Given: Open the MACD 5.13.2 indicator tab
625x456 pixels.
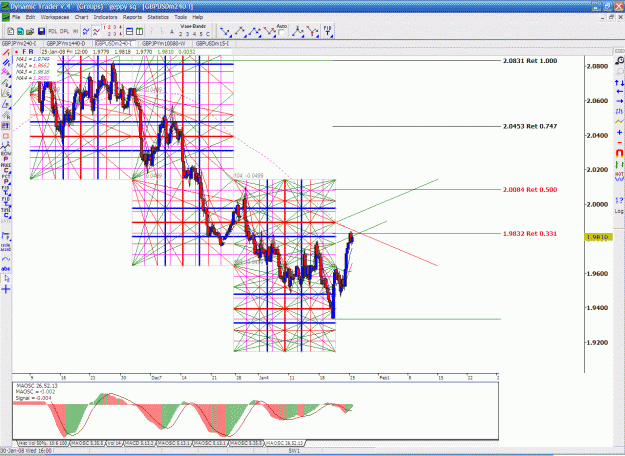Looking at the screenshot, I should (140, 443).
